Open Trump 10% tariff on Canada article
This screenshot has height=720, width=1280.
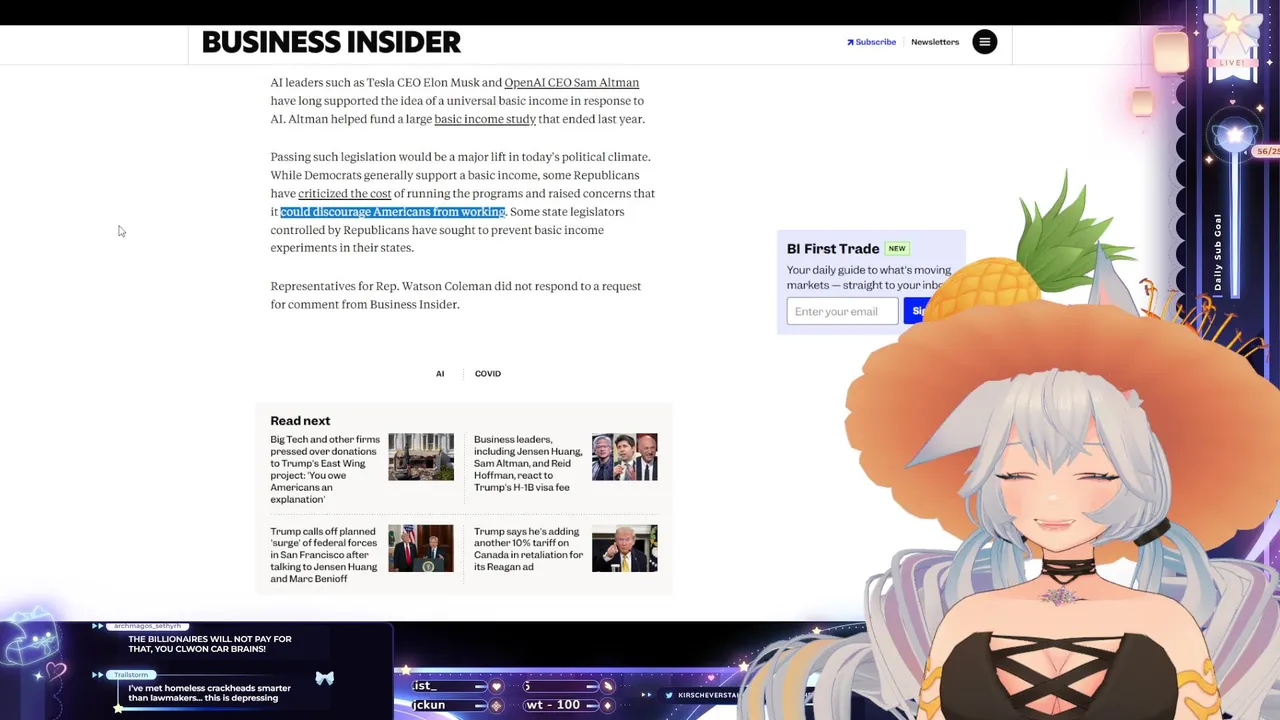528,549
